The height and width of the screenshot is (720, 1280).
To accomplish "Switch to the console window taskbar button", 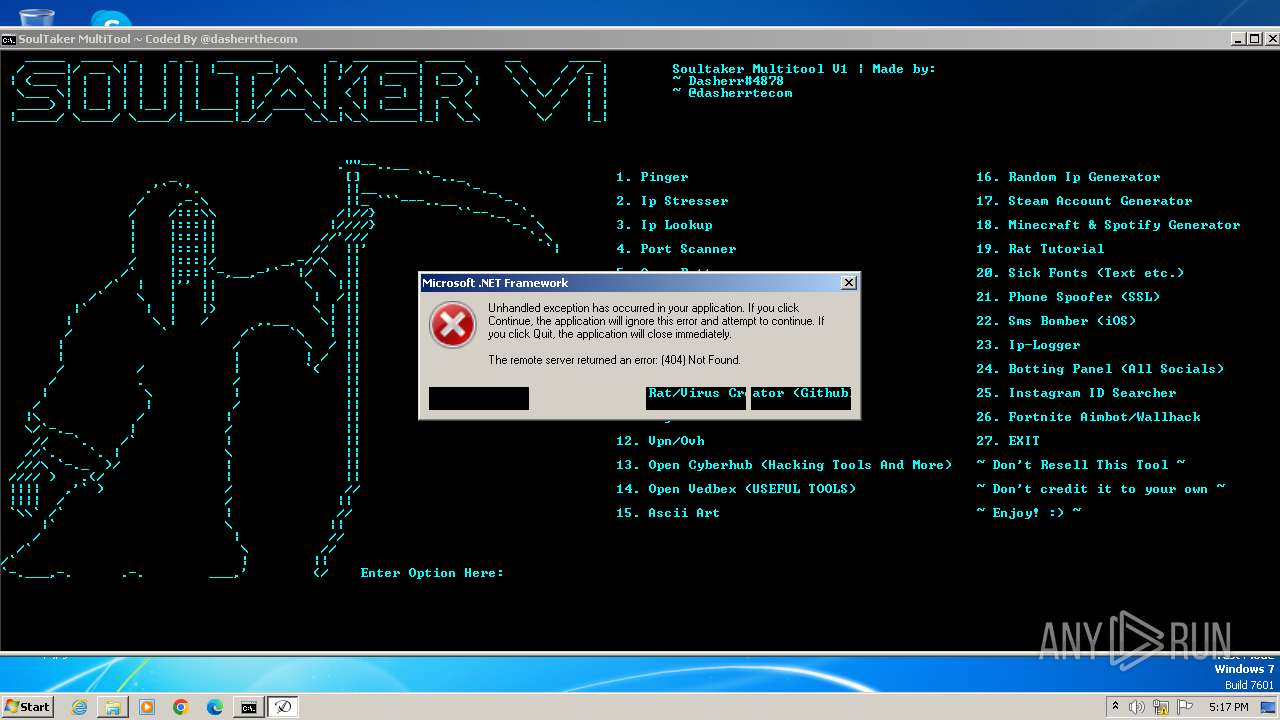I will point(248,707).
